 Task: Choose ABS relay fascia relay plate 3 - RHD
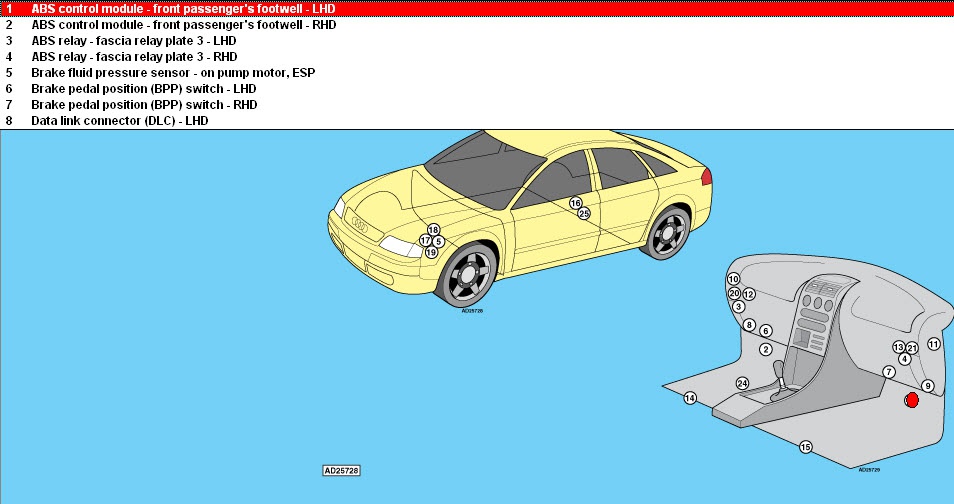pyautogui.click(x=135, y=57)
